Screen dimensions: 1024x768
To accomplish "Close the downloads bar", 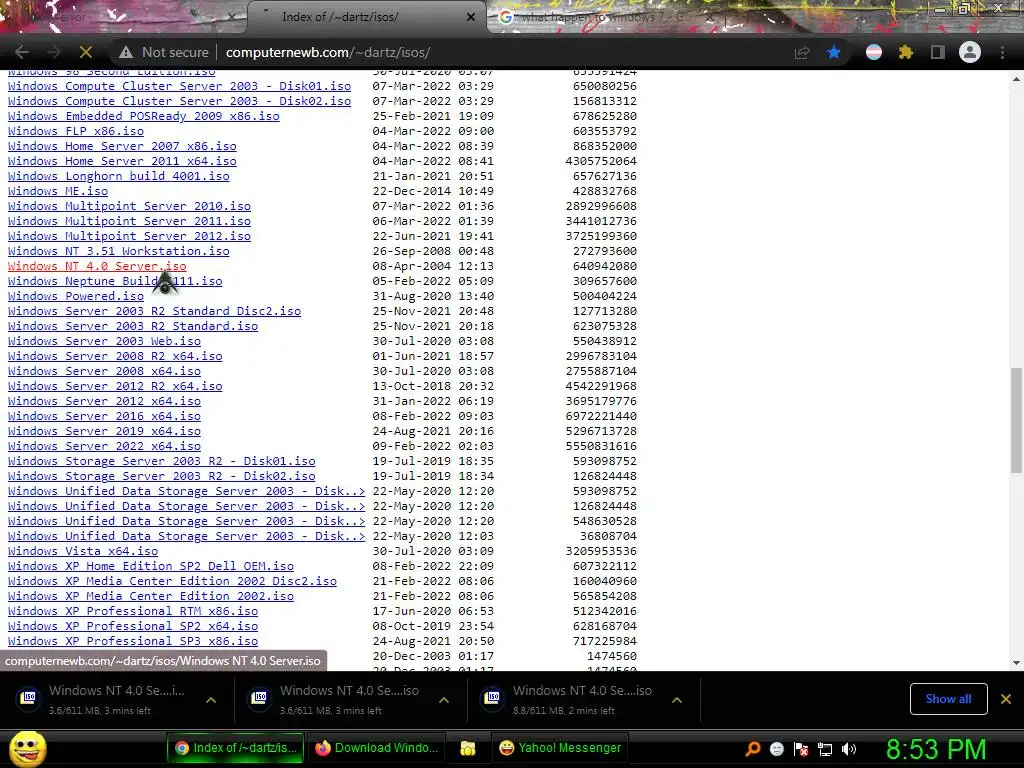I will 1006,699.
